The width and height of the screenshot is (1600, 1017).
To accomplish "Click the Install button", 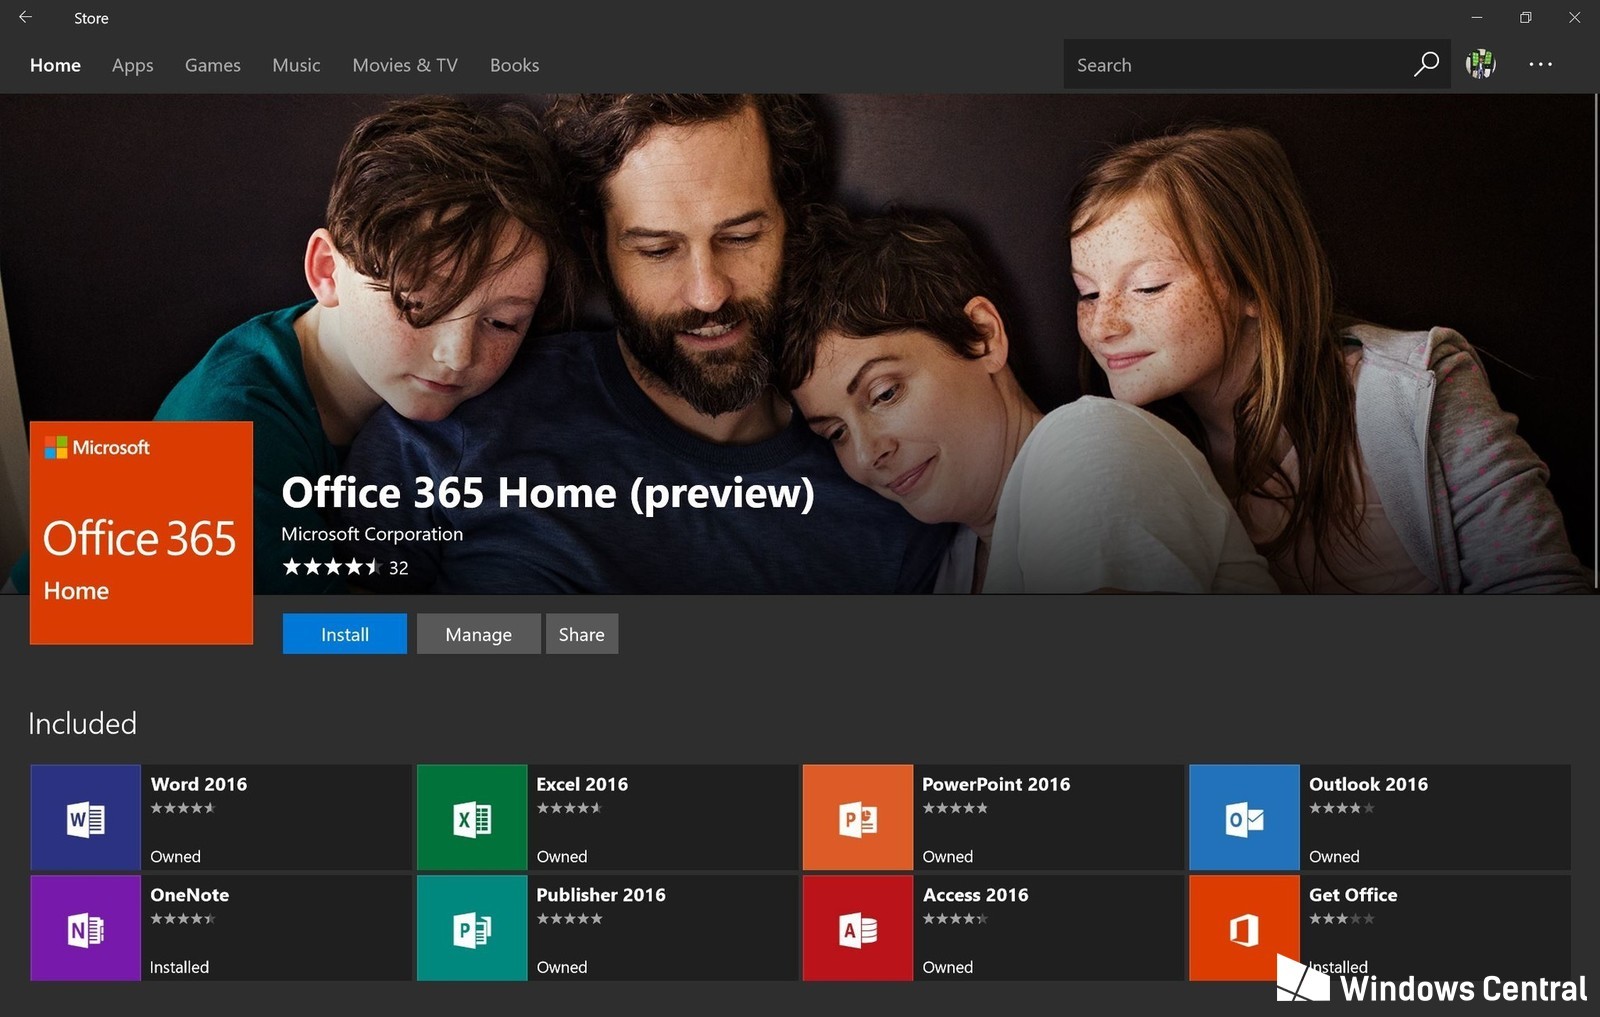I will tap(345, 634).
